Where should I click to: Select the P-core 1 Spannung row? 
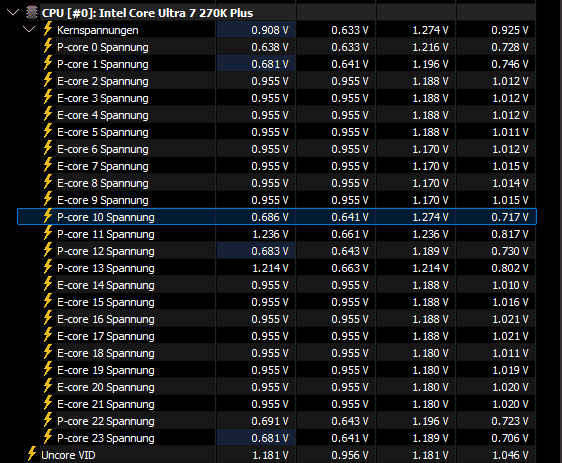(277, 64)
